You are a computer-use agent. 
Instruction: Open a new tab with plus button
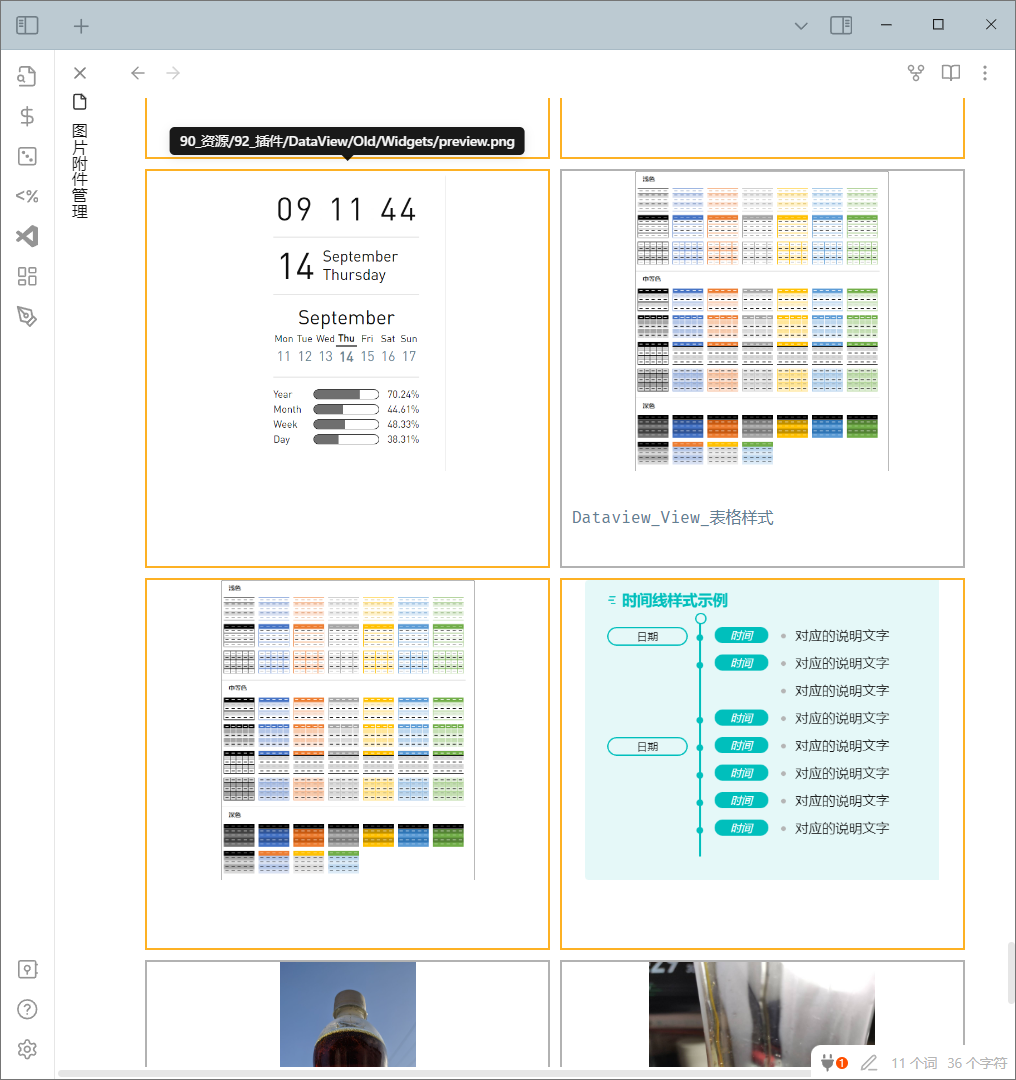(x=81, y=26)
